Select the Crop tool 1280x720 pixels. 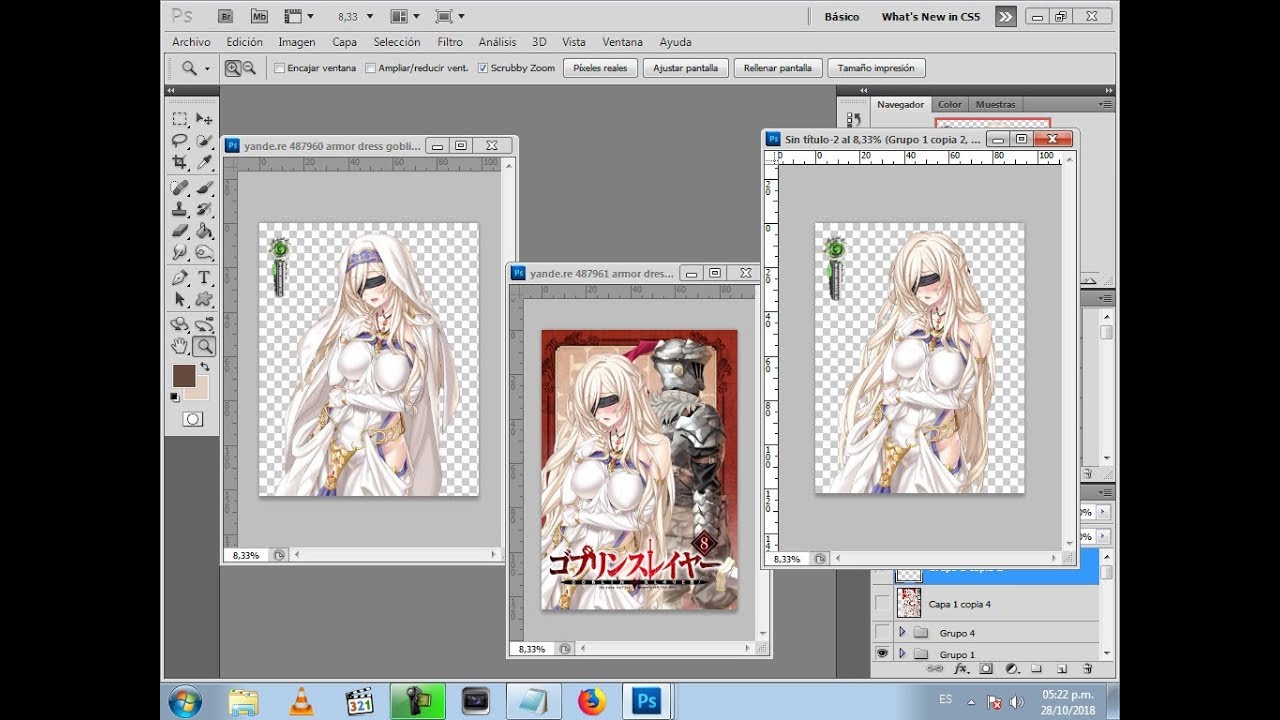coord(180,162)
